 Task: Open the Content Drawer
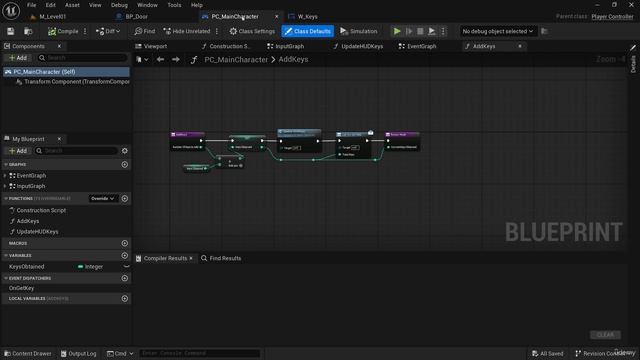[28, 353]
